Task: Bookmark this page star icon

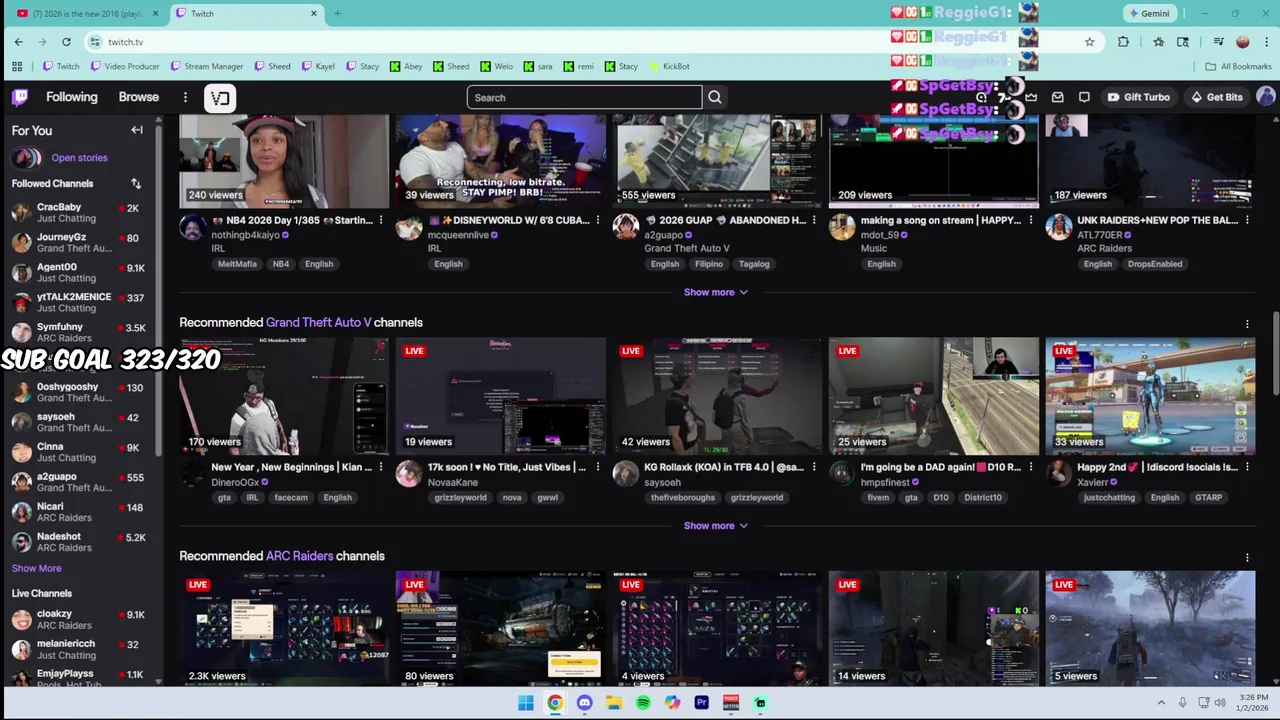Action: point(1089,41)
